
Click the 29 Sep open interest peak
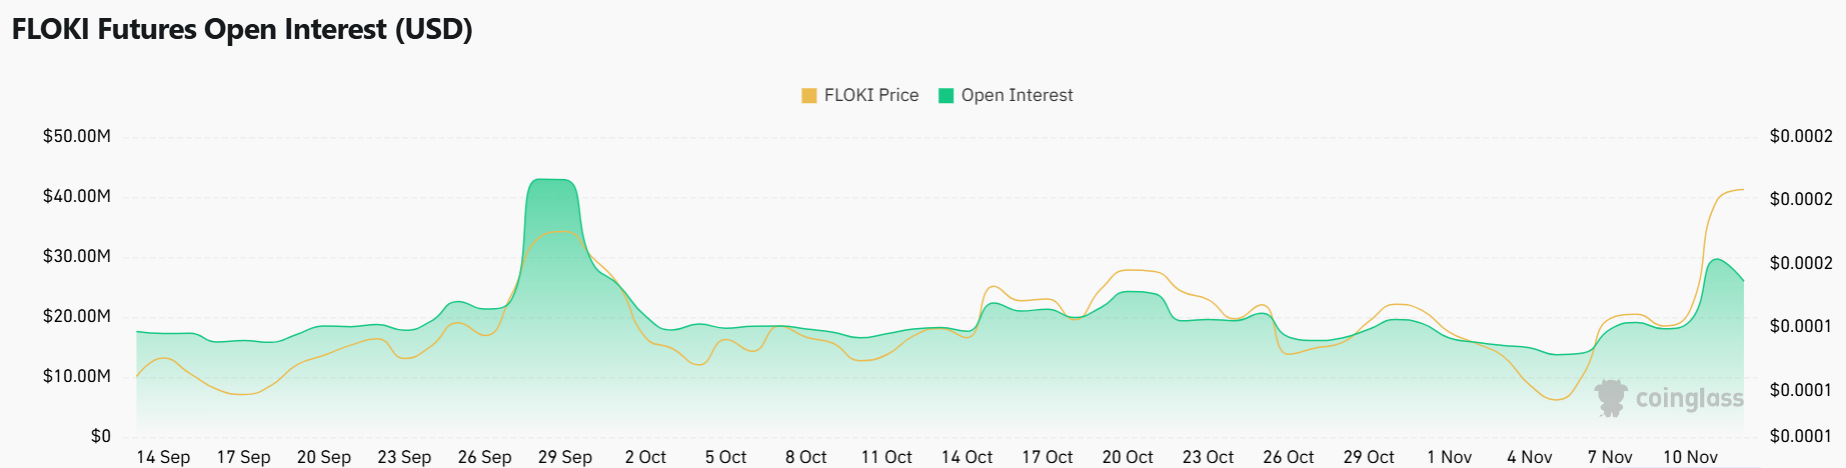[x=552, y=180]
